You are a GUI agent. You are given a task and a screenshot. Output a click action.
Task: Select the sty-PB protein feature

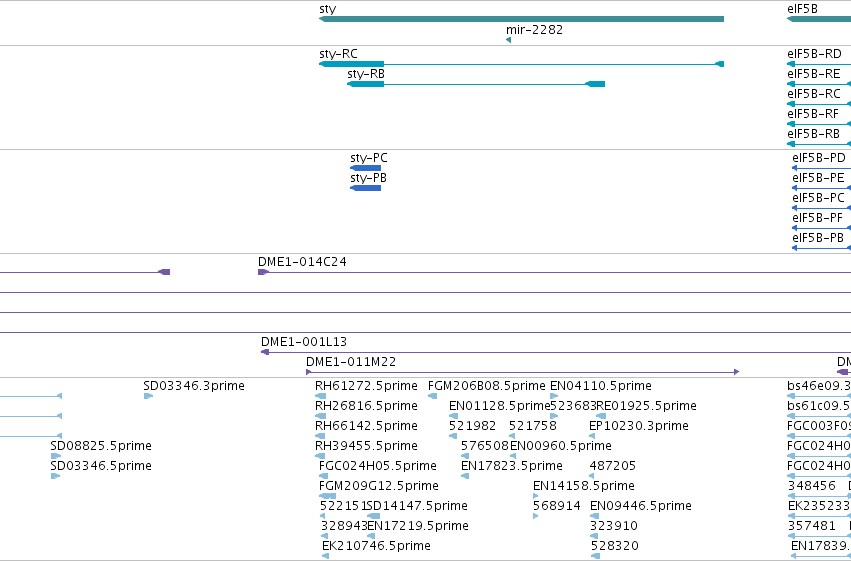click(x=365, y=188)
